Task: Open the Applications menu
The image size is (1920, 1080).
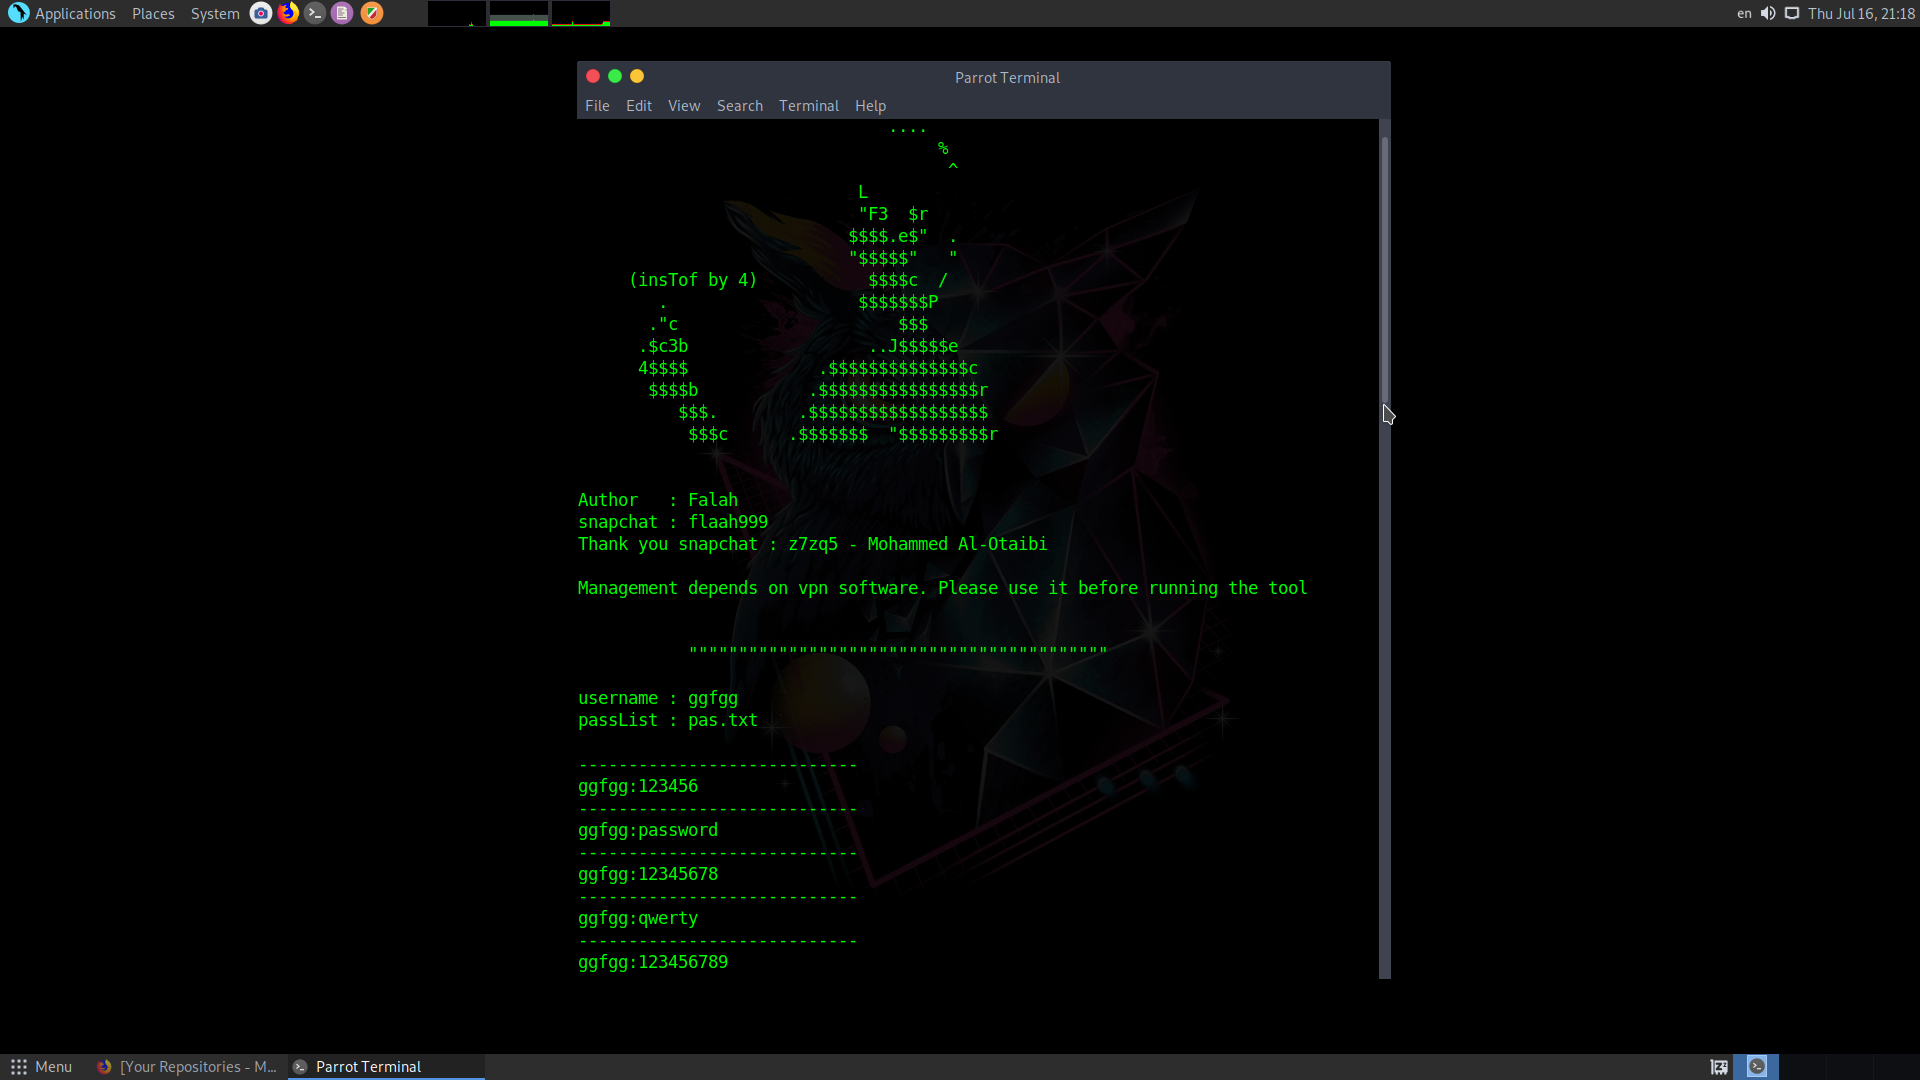Action: coord(74,13)
